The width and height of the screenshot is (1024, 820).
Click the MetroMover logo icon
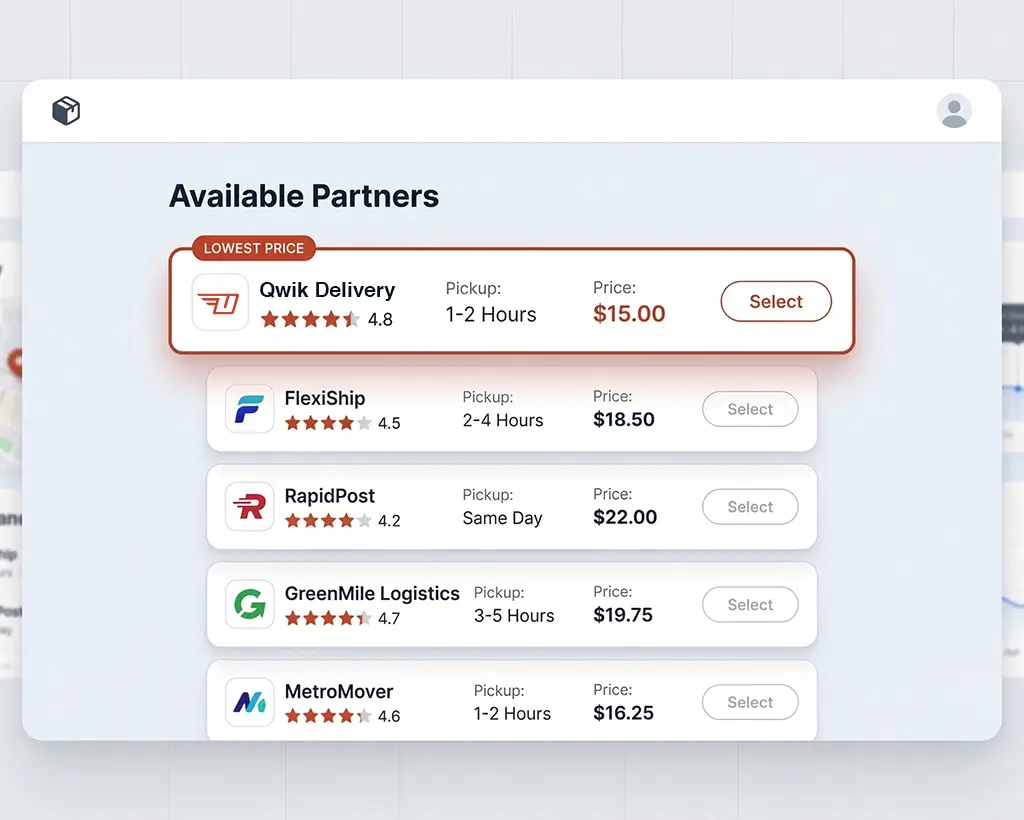coord(249,702)
